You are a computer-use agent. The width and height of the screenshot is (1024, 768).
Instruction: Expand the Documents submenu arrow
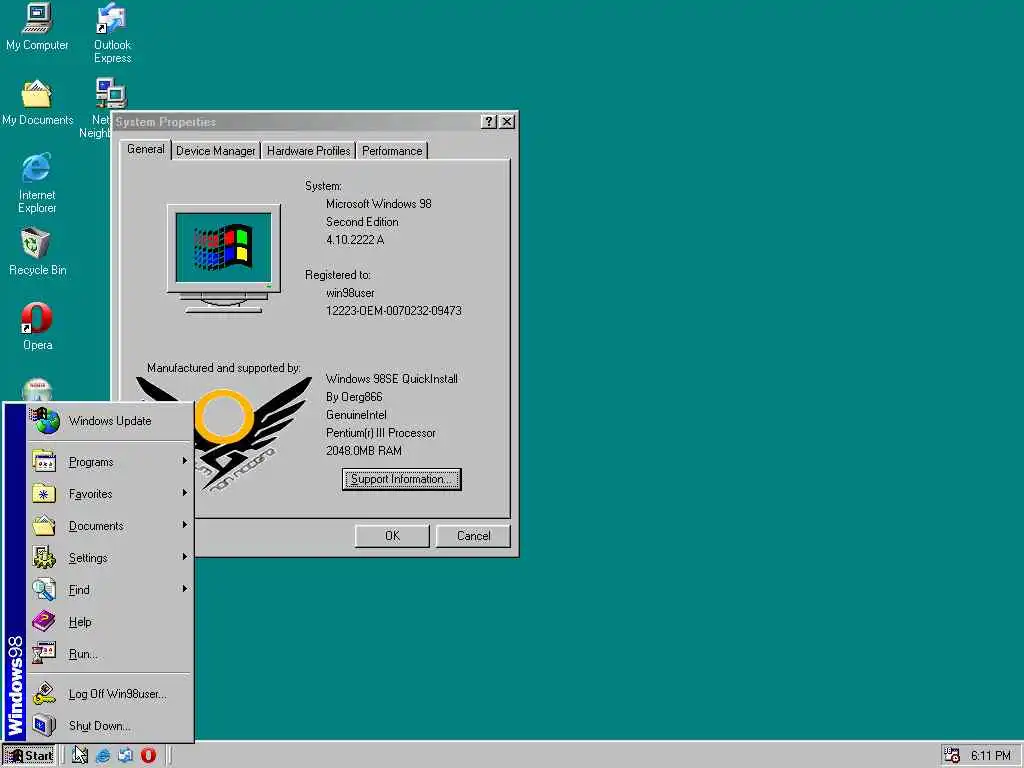tap(185, 525)
